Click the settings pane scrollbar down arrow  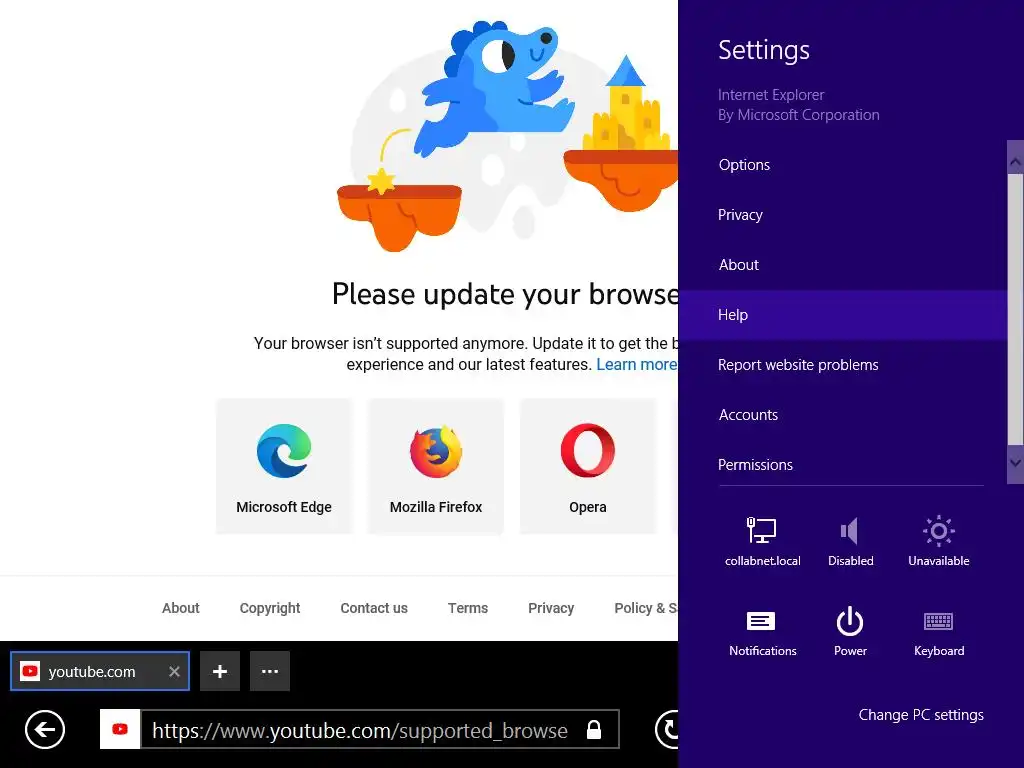[x=1015, y=462]
